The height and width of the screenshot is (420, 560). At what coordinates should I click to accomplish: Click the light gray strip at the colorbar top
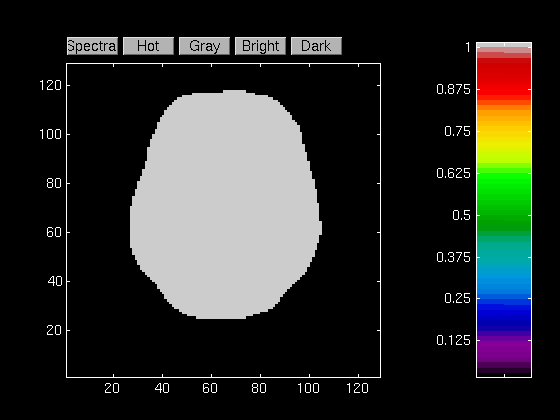pyautogui.click(x=504, y=45)
